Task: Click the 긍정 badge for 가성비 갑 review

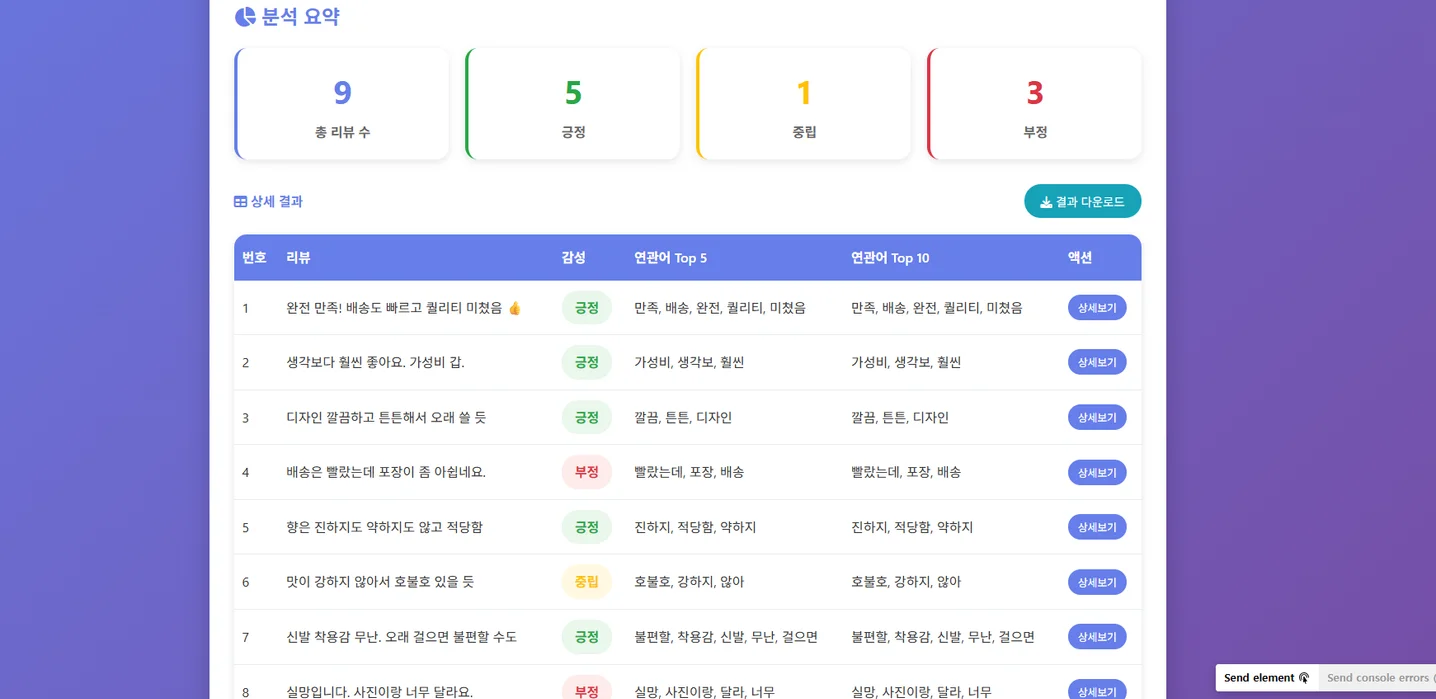Action: (x=587, y=362)
